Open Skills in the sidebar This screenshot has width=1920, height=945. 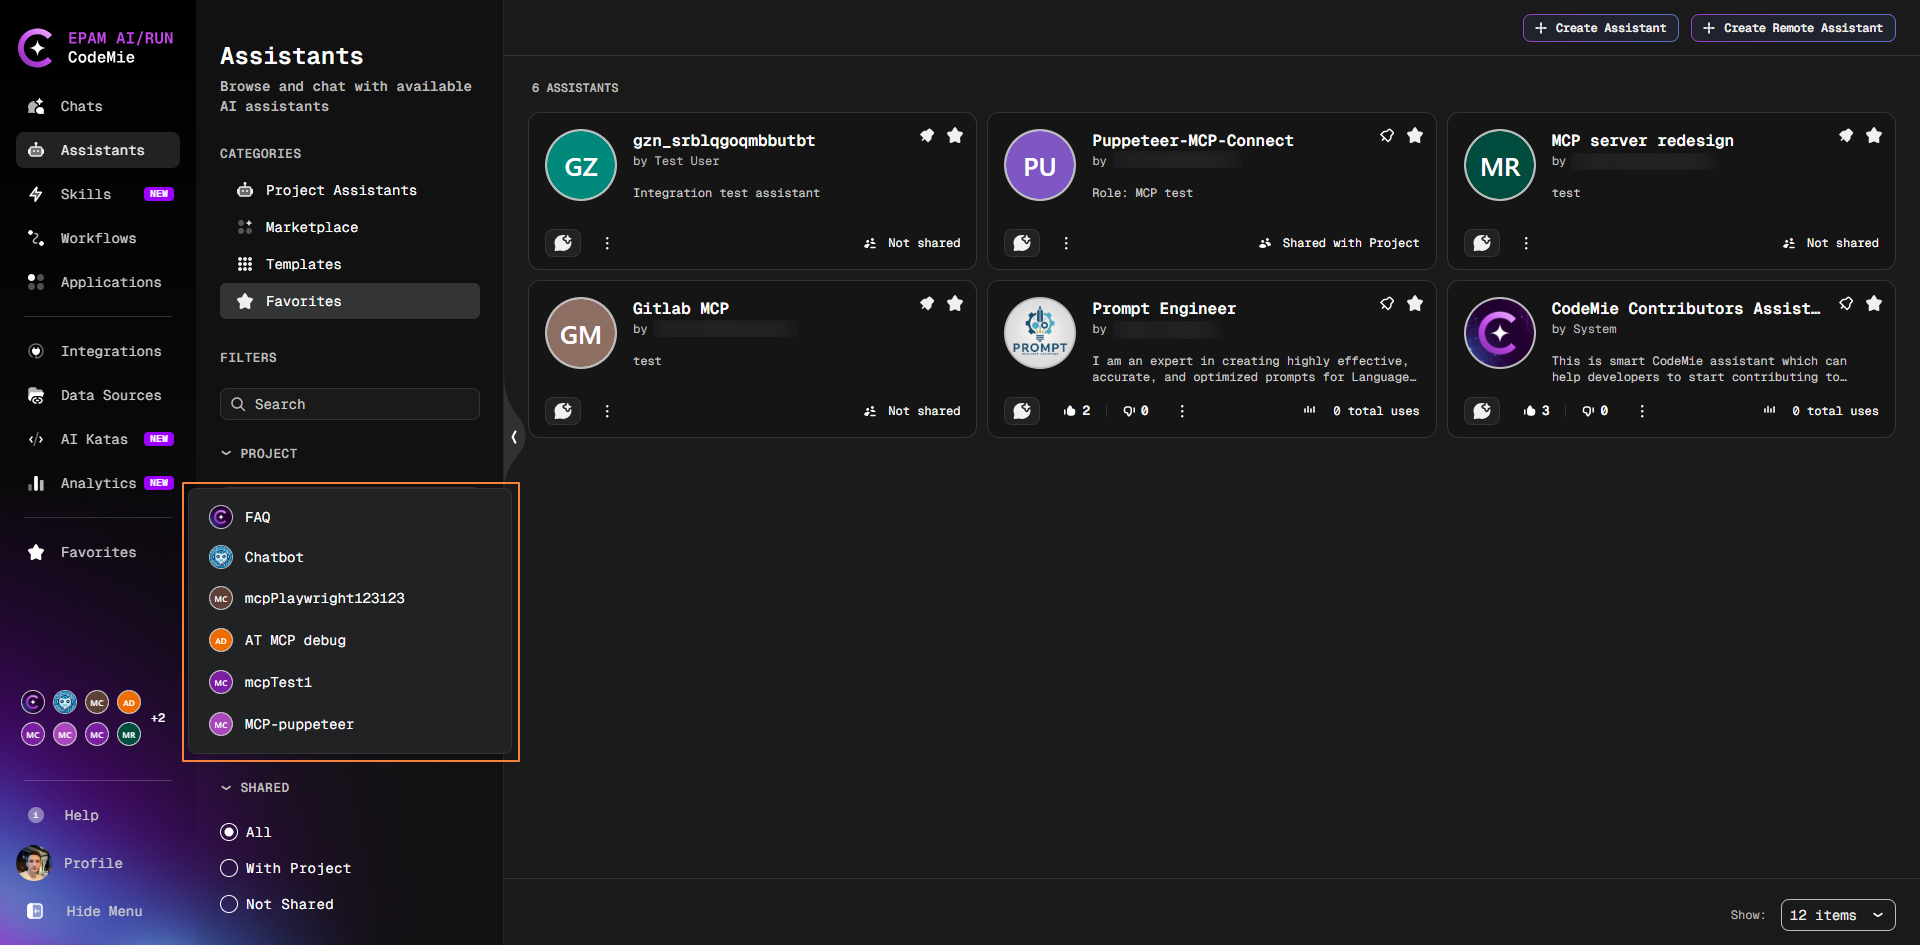(98, 194)
